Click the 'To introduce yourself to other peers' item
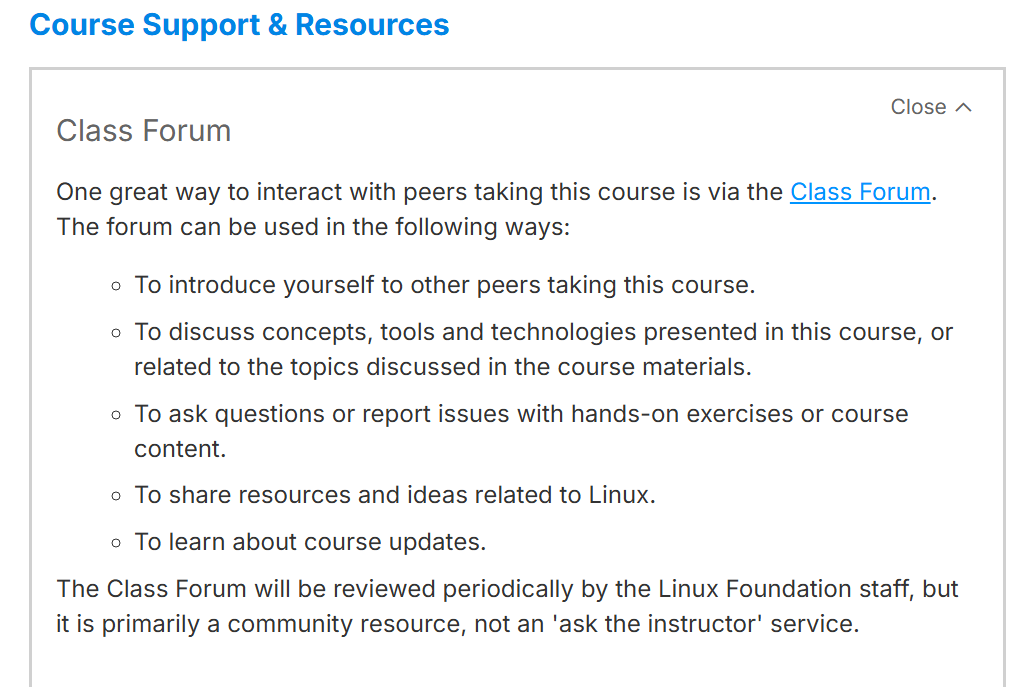Image resolution: width=1021 pixels, height=687 pixels. pyautogui.click(x=445, y=285)
